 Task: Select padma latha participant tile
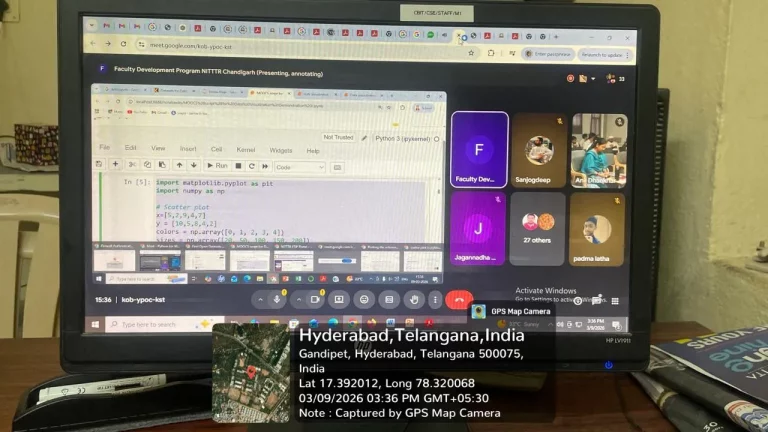[597, 229]
